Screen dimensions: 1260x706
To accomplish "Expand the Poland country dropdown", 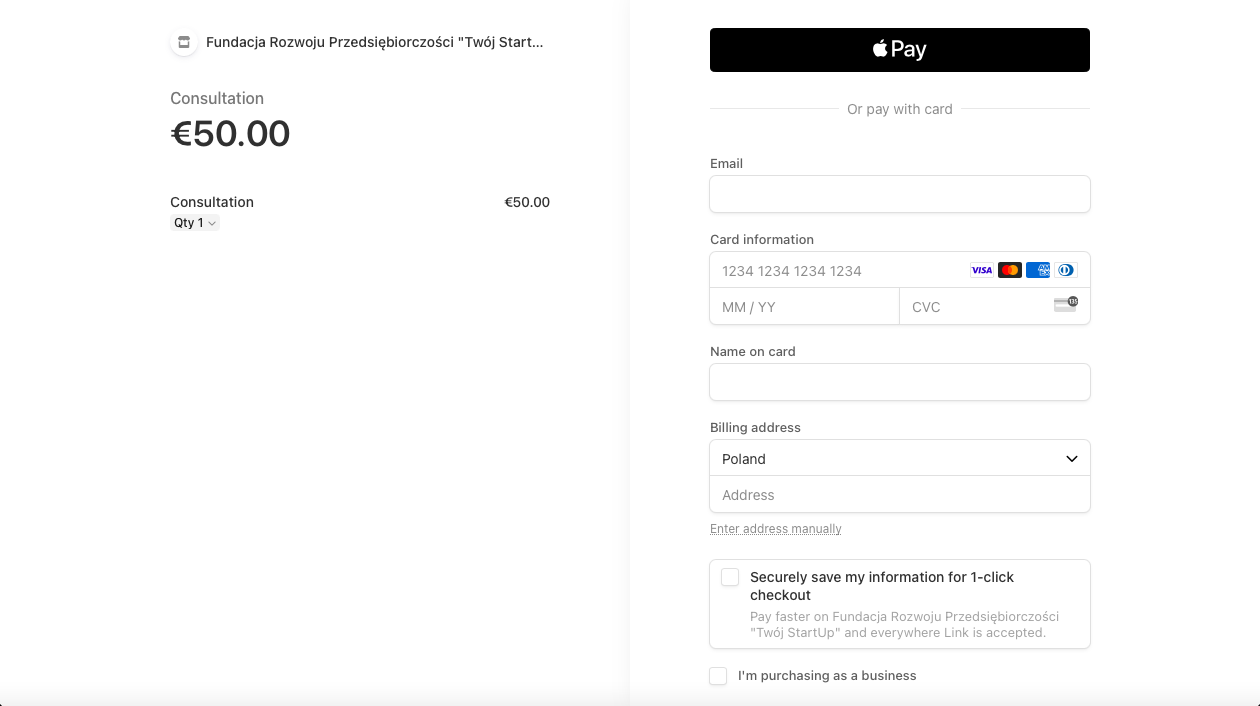I will pos(900,458).
